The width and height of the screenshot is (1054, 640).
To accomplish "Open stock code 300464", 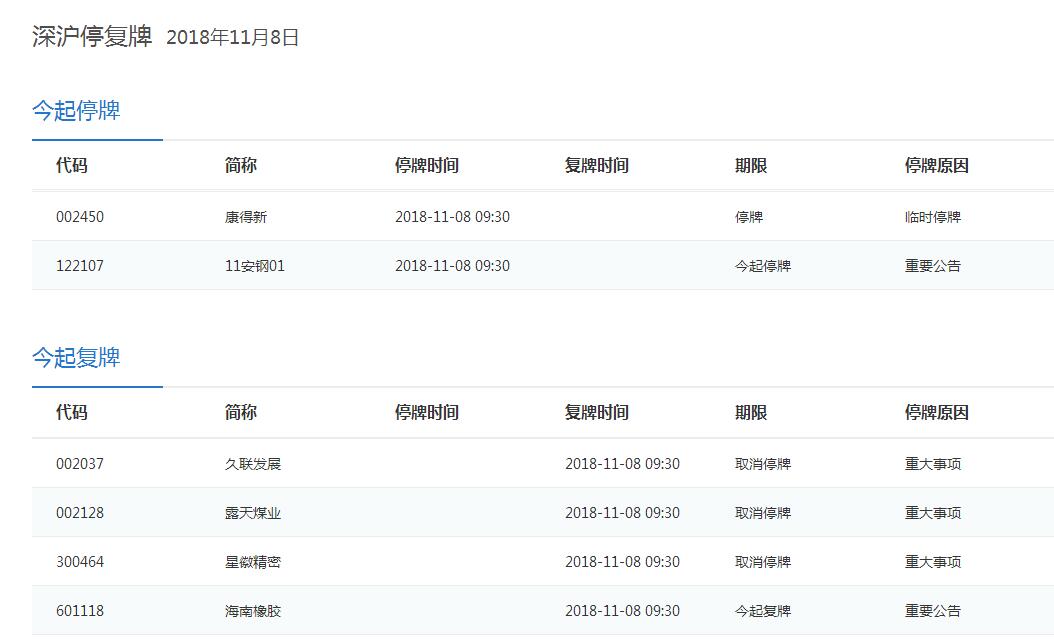I will click(x=80, y=562).
